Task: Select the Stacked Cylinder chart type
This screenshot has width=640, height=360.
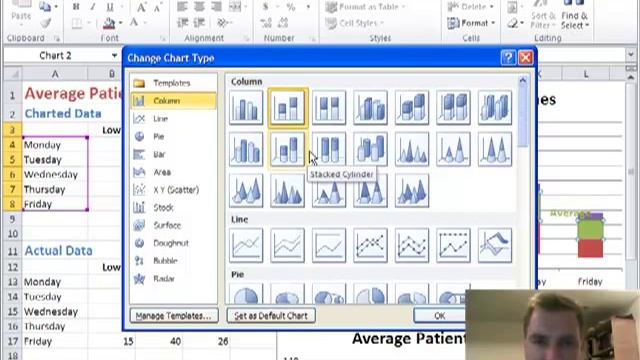Action: point(287,149)
